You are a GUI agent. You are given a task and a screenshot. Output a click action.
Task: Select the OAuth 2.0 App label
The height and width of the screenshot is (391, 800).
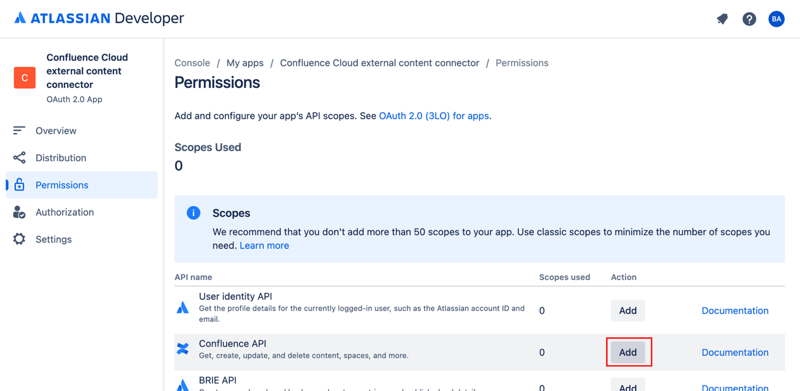pyautogui.click(x=74, y=100)
